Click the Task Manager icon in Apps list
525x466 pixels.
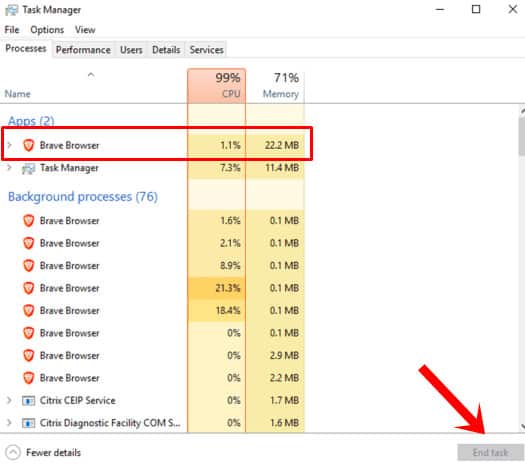(28, 168)
